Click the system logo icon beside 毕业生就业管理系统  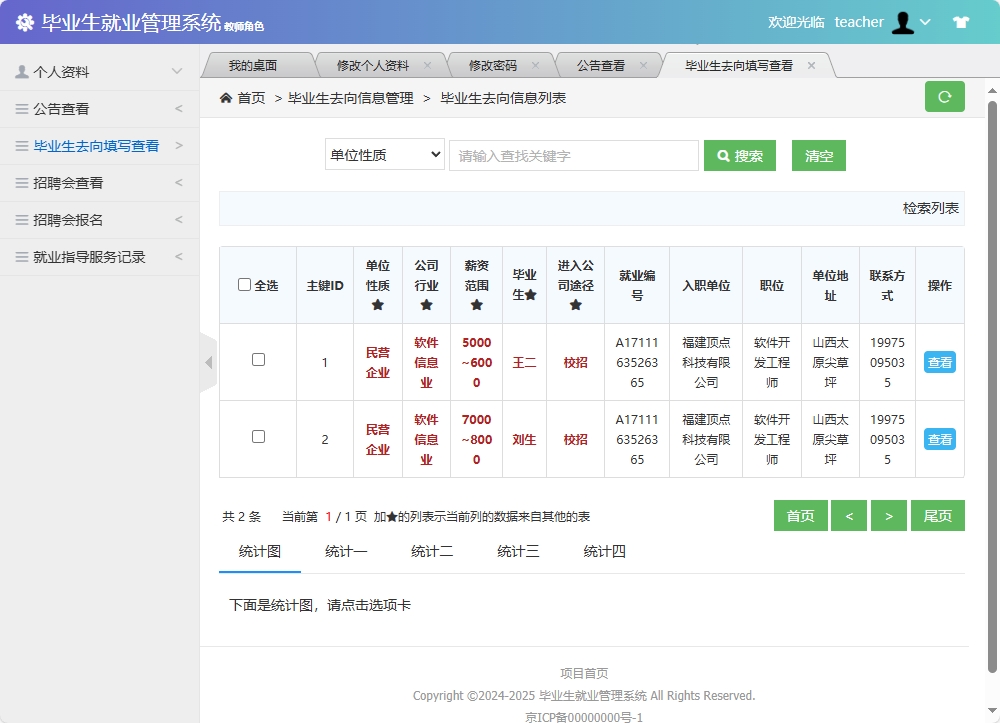[x=24, y=21]
